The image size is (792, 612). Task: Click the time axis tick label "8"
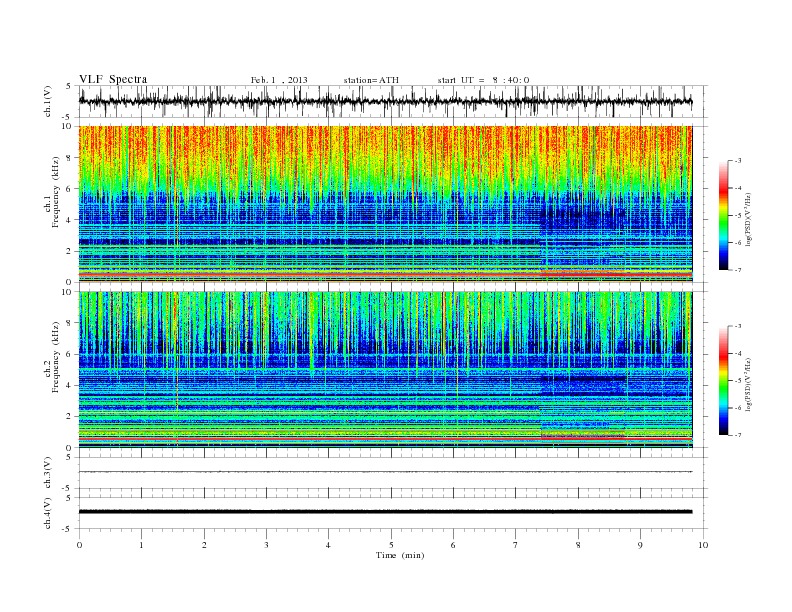point(578,545)
